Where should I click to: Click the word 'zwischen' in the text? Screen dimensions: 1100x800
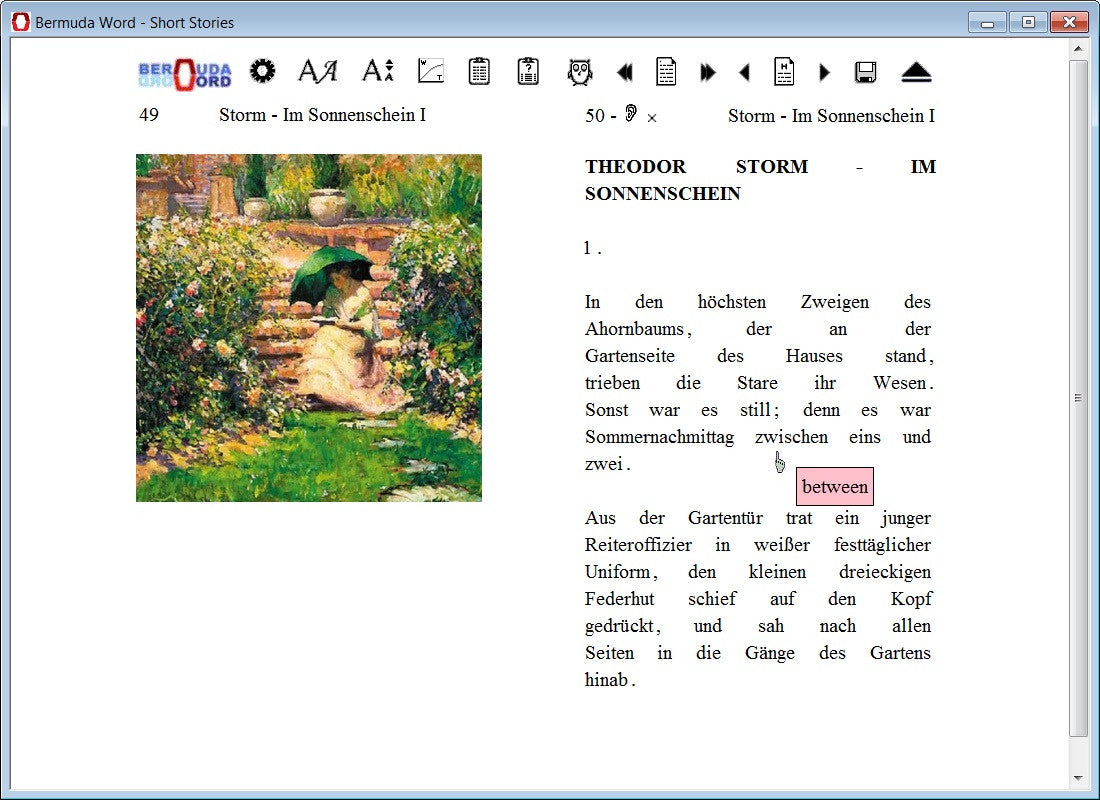[x=791, y=437]
